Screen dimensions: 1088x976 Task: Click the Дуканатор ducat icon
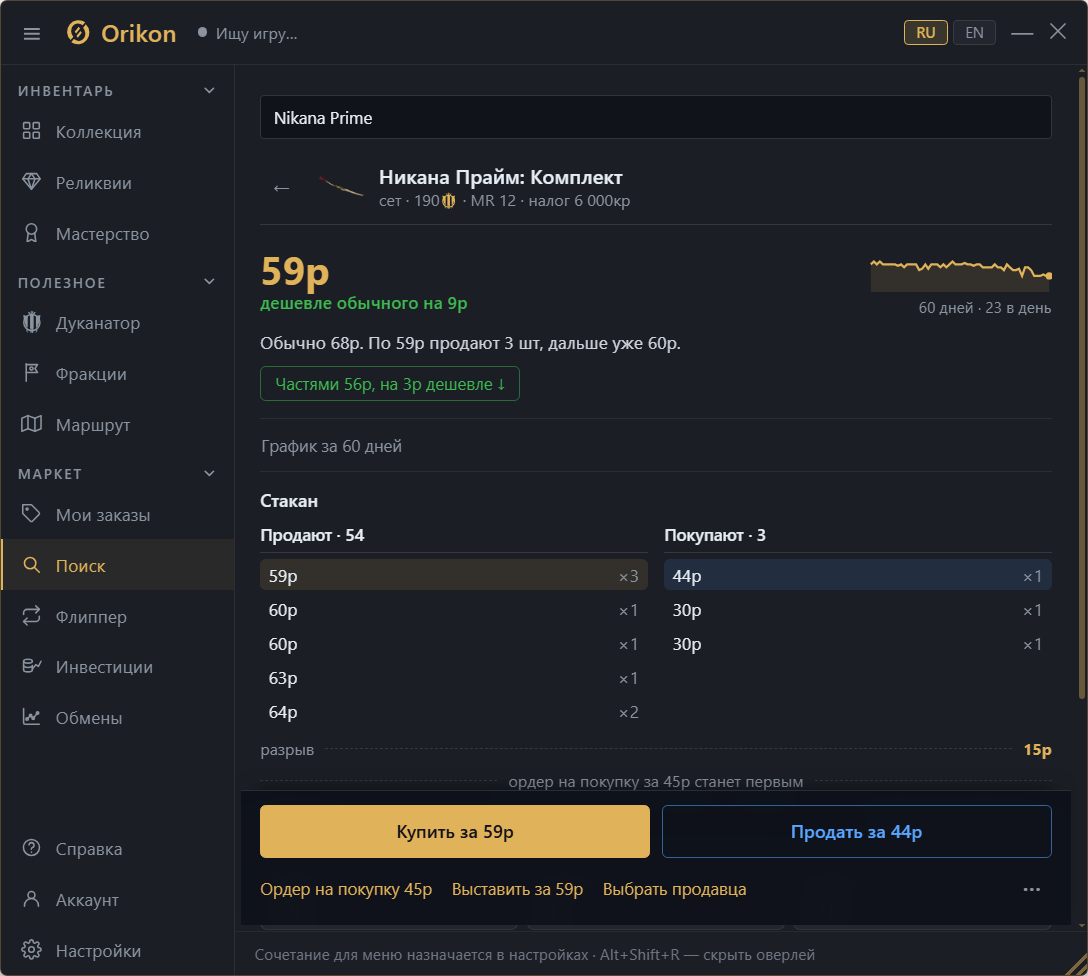[x=31, y=323]
